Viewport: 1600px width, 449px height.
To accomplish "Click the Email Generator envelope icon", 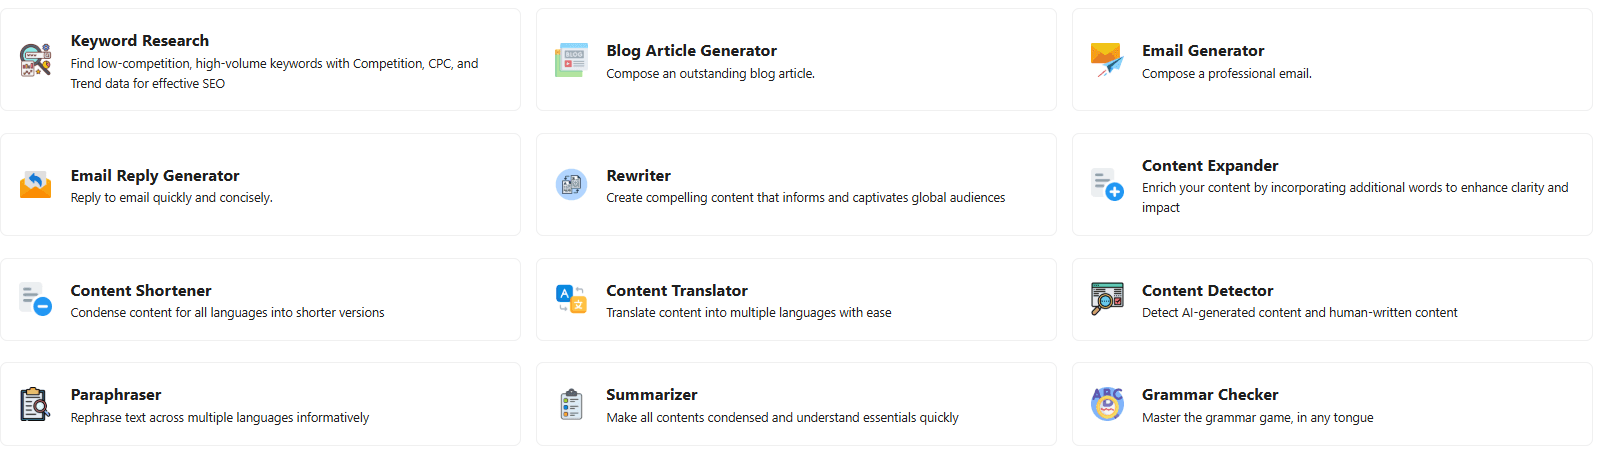I will point(1107,60).
